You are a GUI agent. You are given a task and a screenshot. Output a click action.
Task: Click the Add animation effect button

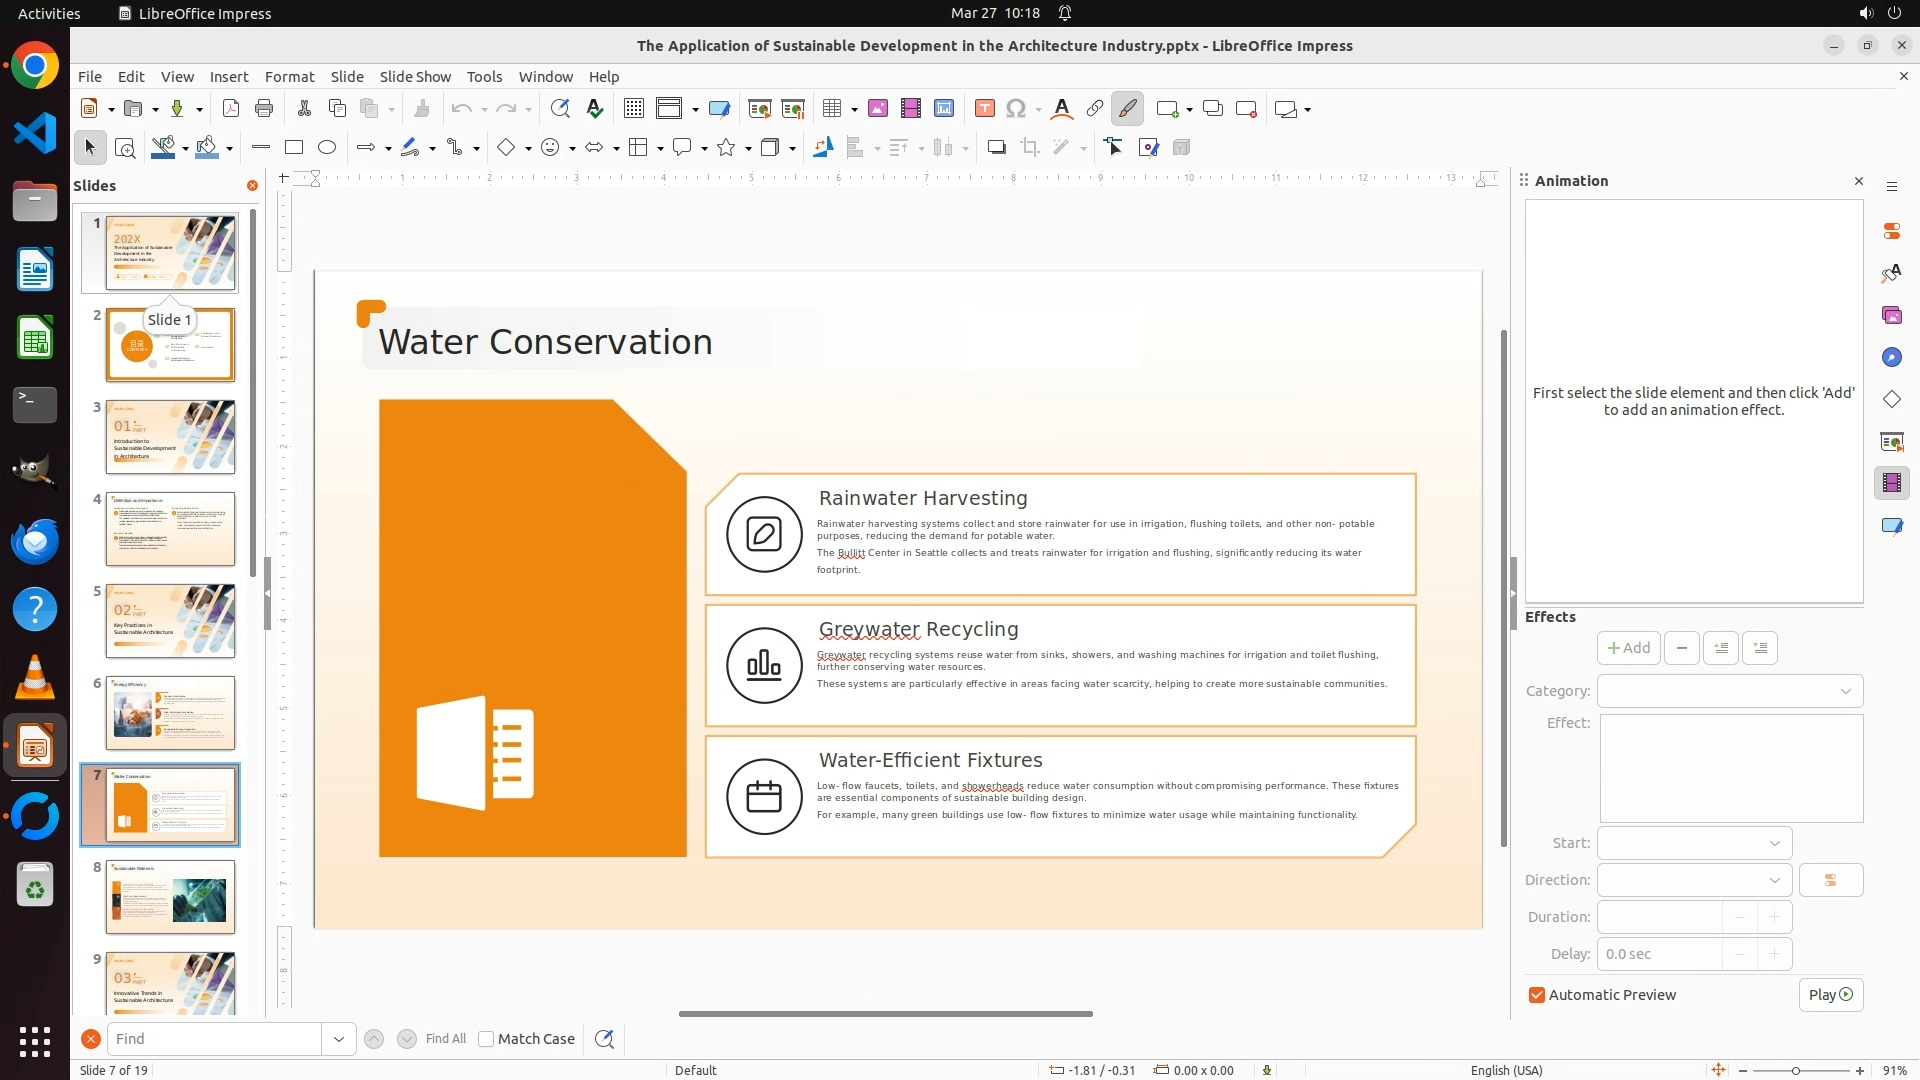tap(1628, 648)
